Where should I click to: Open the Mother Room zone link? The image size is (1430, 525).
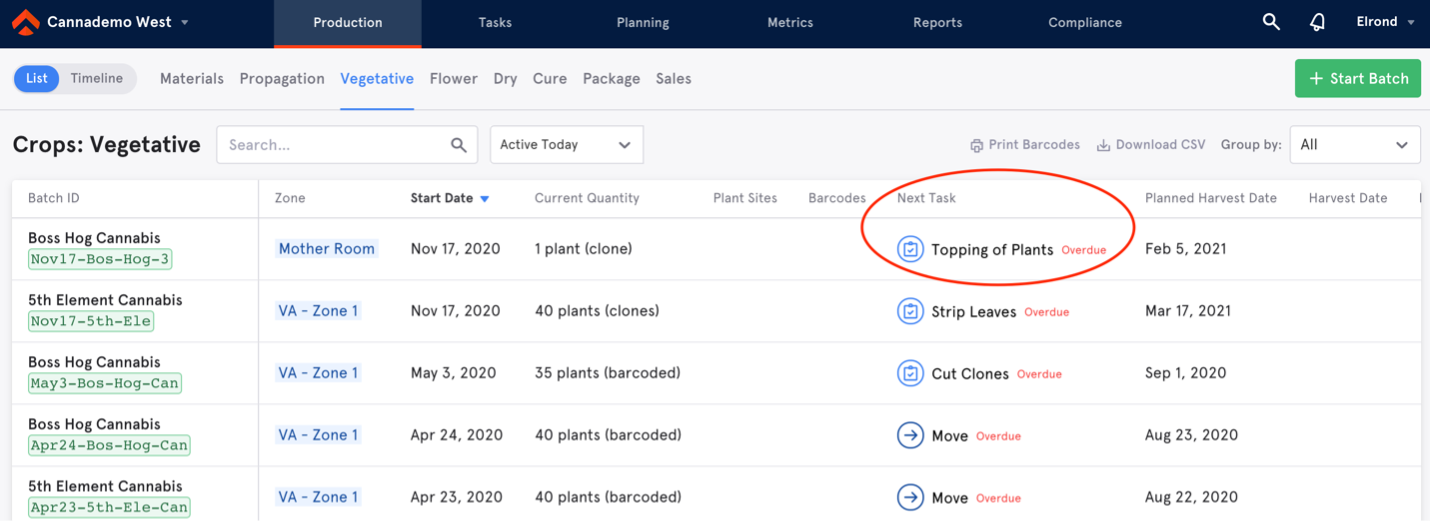click(327, 249)
